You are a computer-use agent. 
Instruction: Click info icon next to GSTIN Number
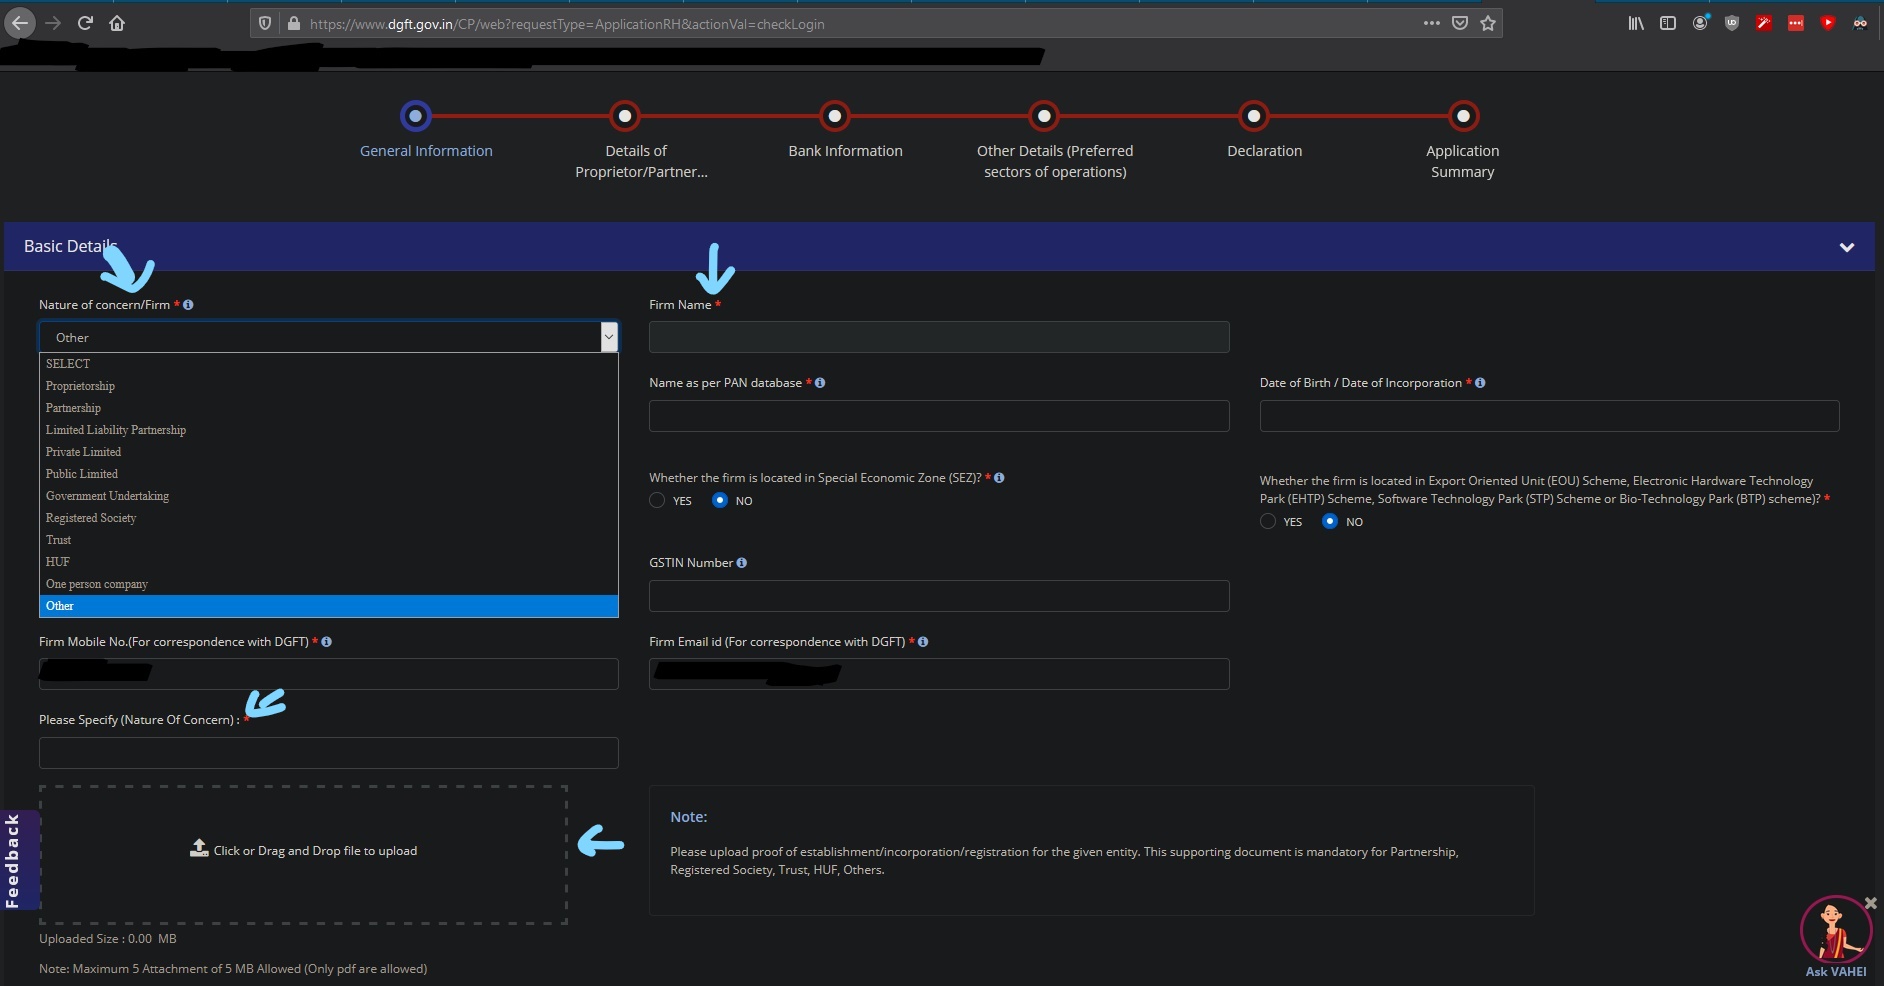click(742, 563)
